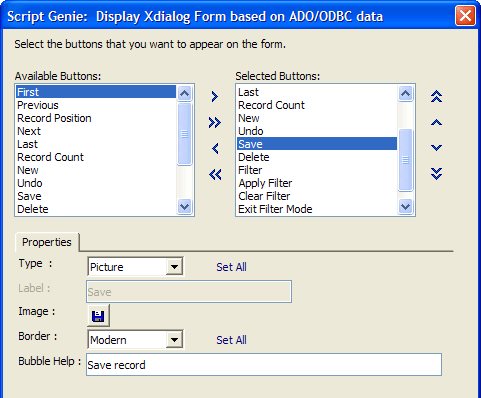Select Apply Filter in Selected Buttons
The height and width of the screenshot is (398, 481).
click(317, 183)
